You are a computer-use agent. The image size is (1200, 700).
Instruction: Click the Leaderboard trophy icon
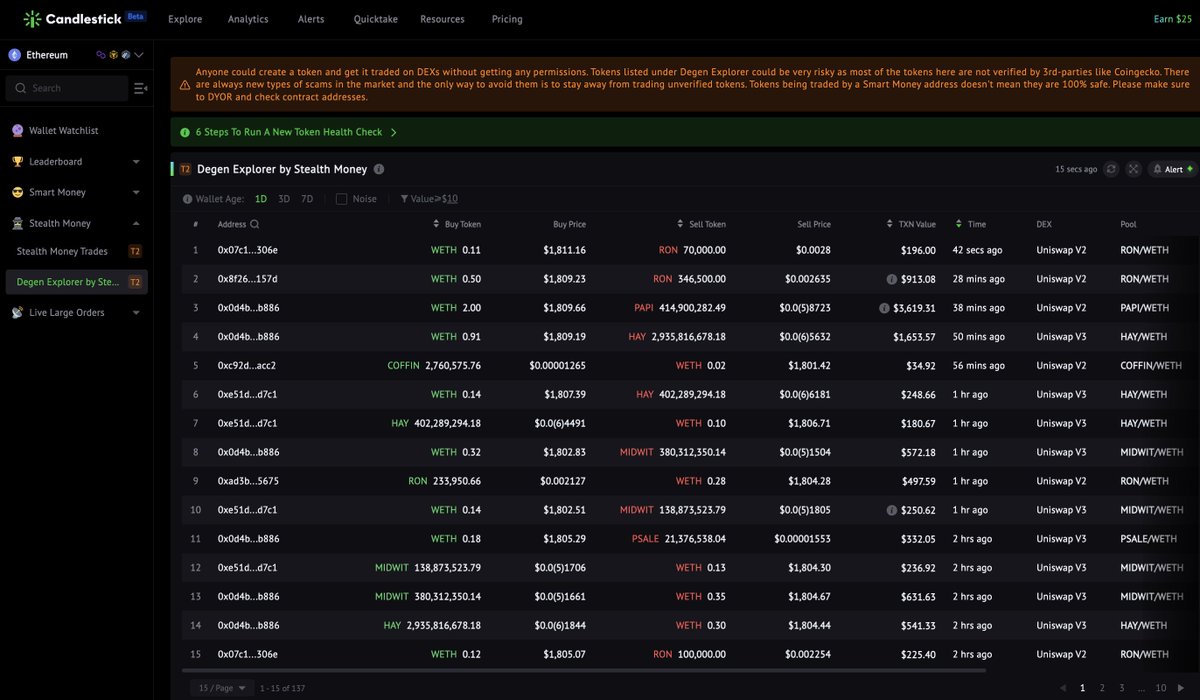(x=17, y=161)
